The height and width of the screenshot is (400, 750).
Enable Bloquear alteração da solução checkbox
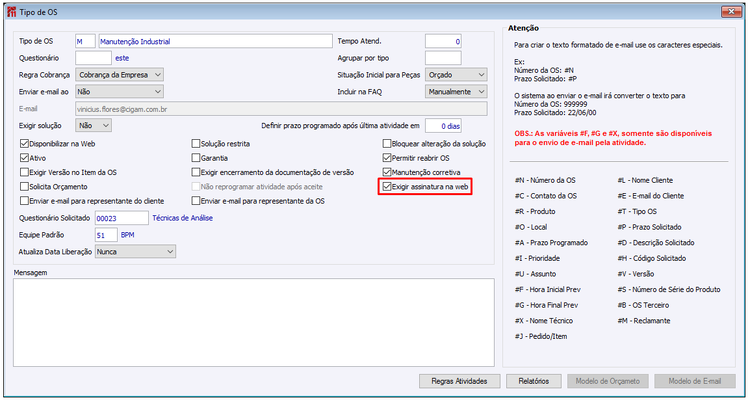387,144
